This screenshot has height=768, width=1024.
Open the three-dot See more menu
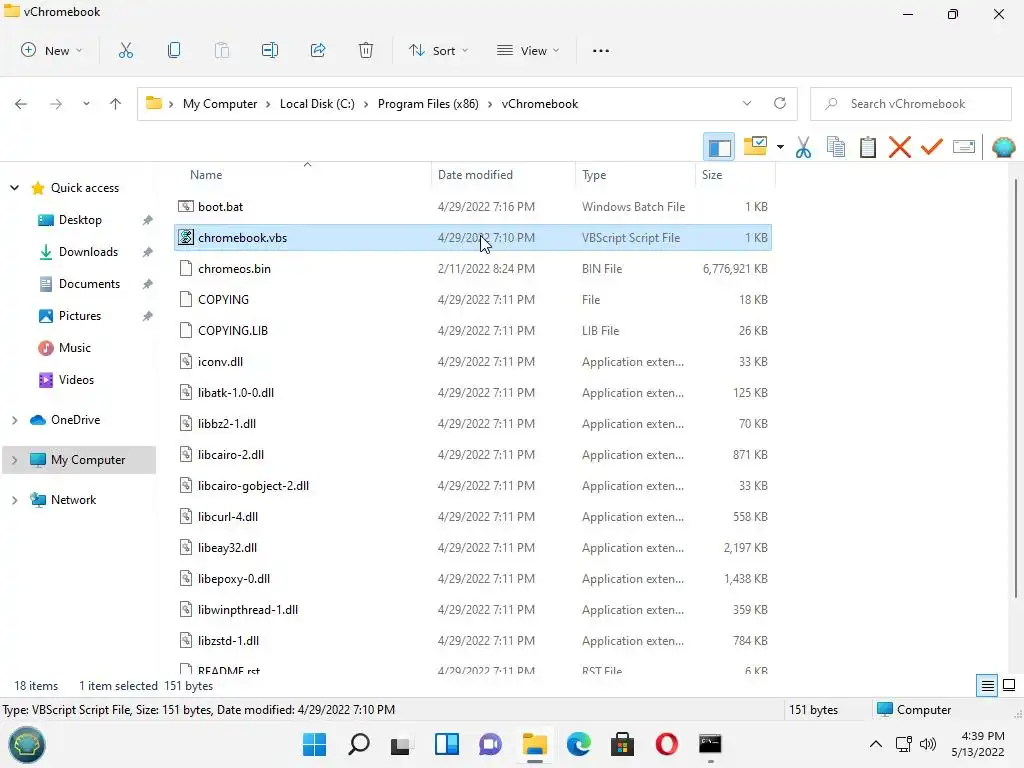(601, 50)
